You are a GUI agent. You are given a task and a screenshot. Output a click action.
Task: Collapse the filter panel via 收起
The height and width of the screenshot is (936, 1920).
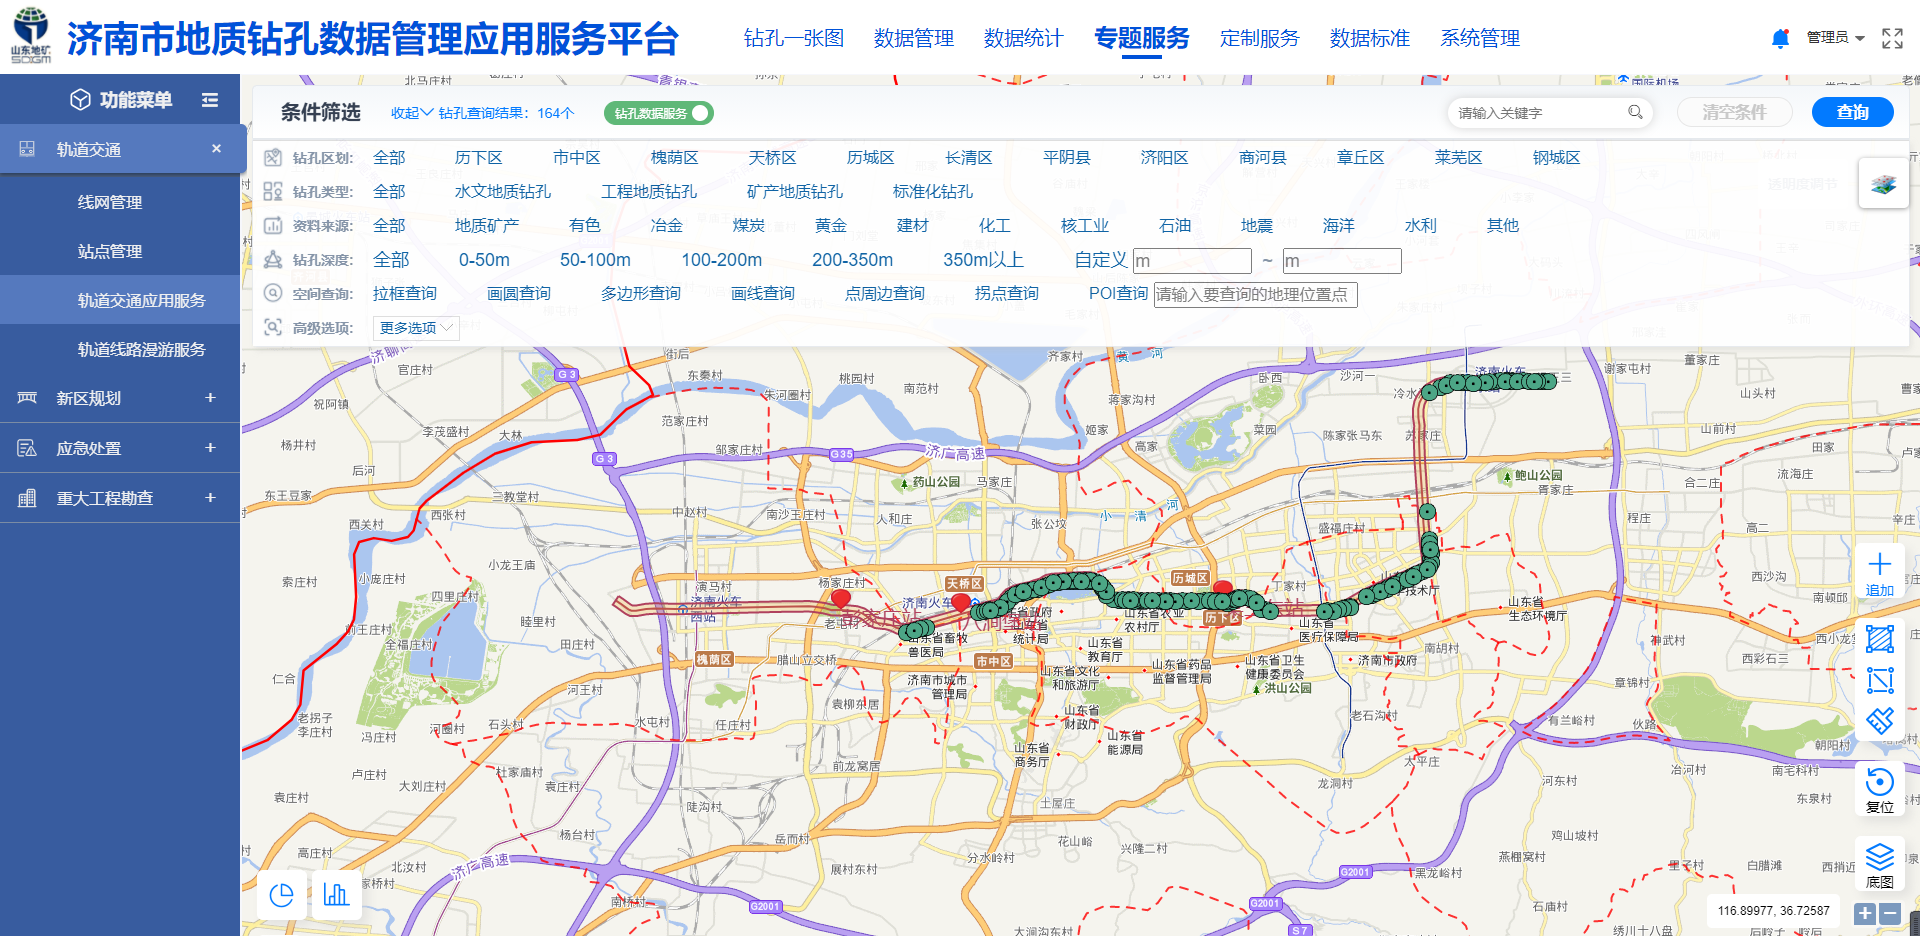(411, 113)
